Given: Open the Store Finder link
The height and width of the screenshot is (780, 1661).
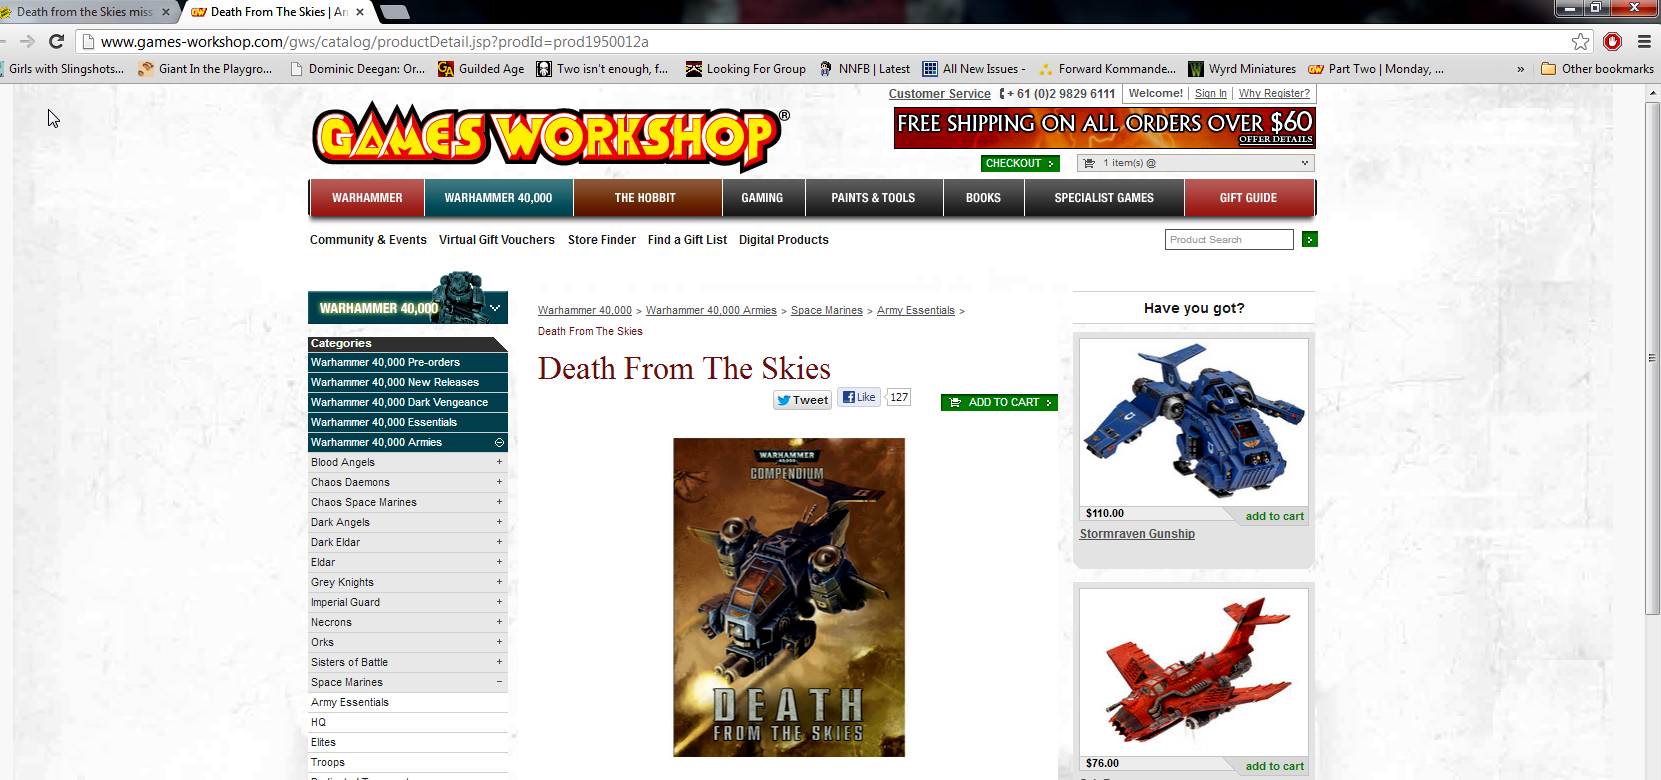Looking at the screenshot, I should (x=602, y=240).
